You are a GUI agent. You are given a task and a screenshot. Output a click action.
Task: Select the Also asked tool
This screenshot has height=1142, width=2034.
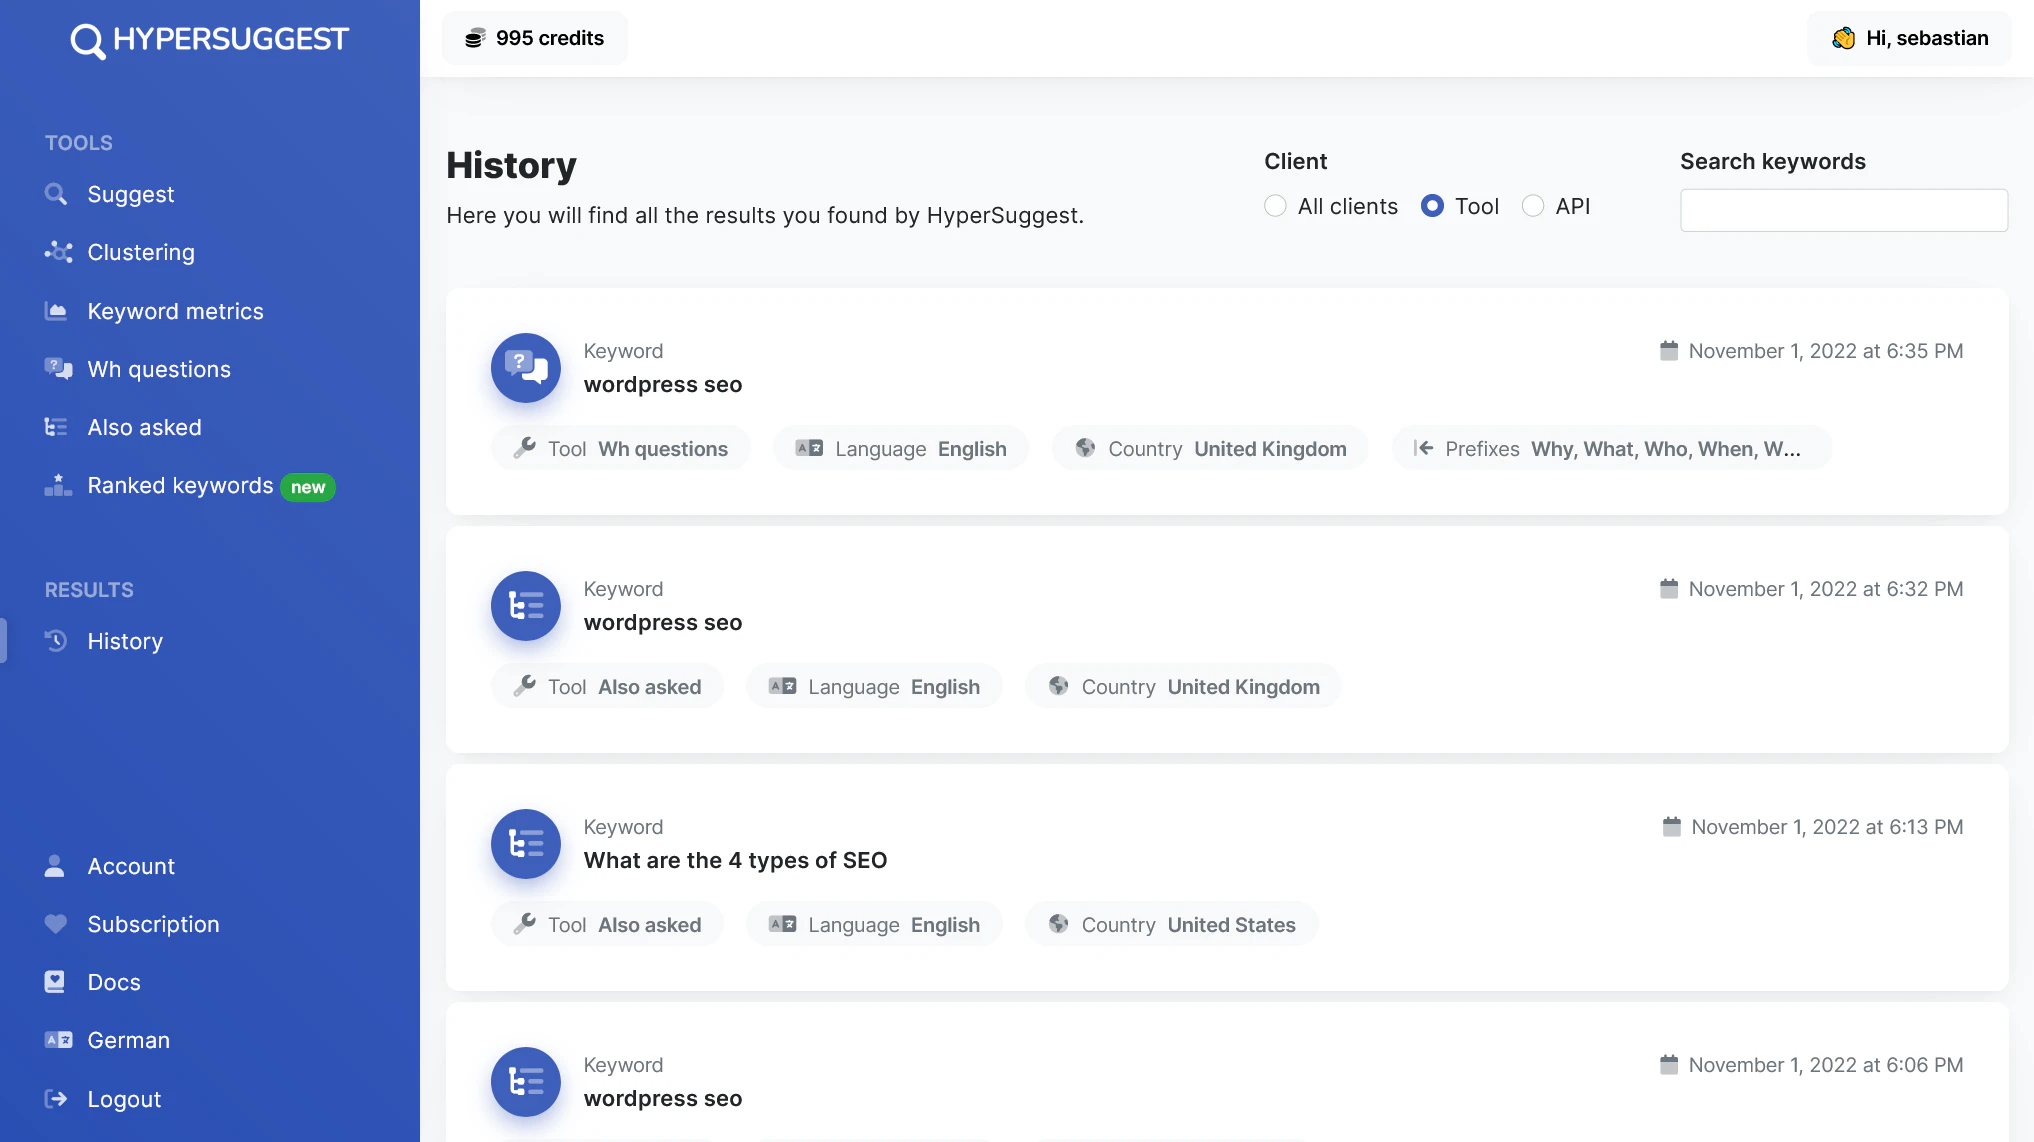coord(144,427)
